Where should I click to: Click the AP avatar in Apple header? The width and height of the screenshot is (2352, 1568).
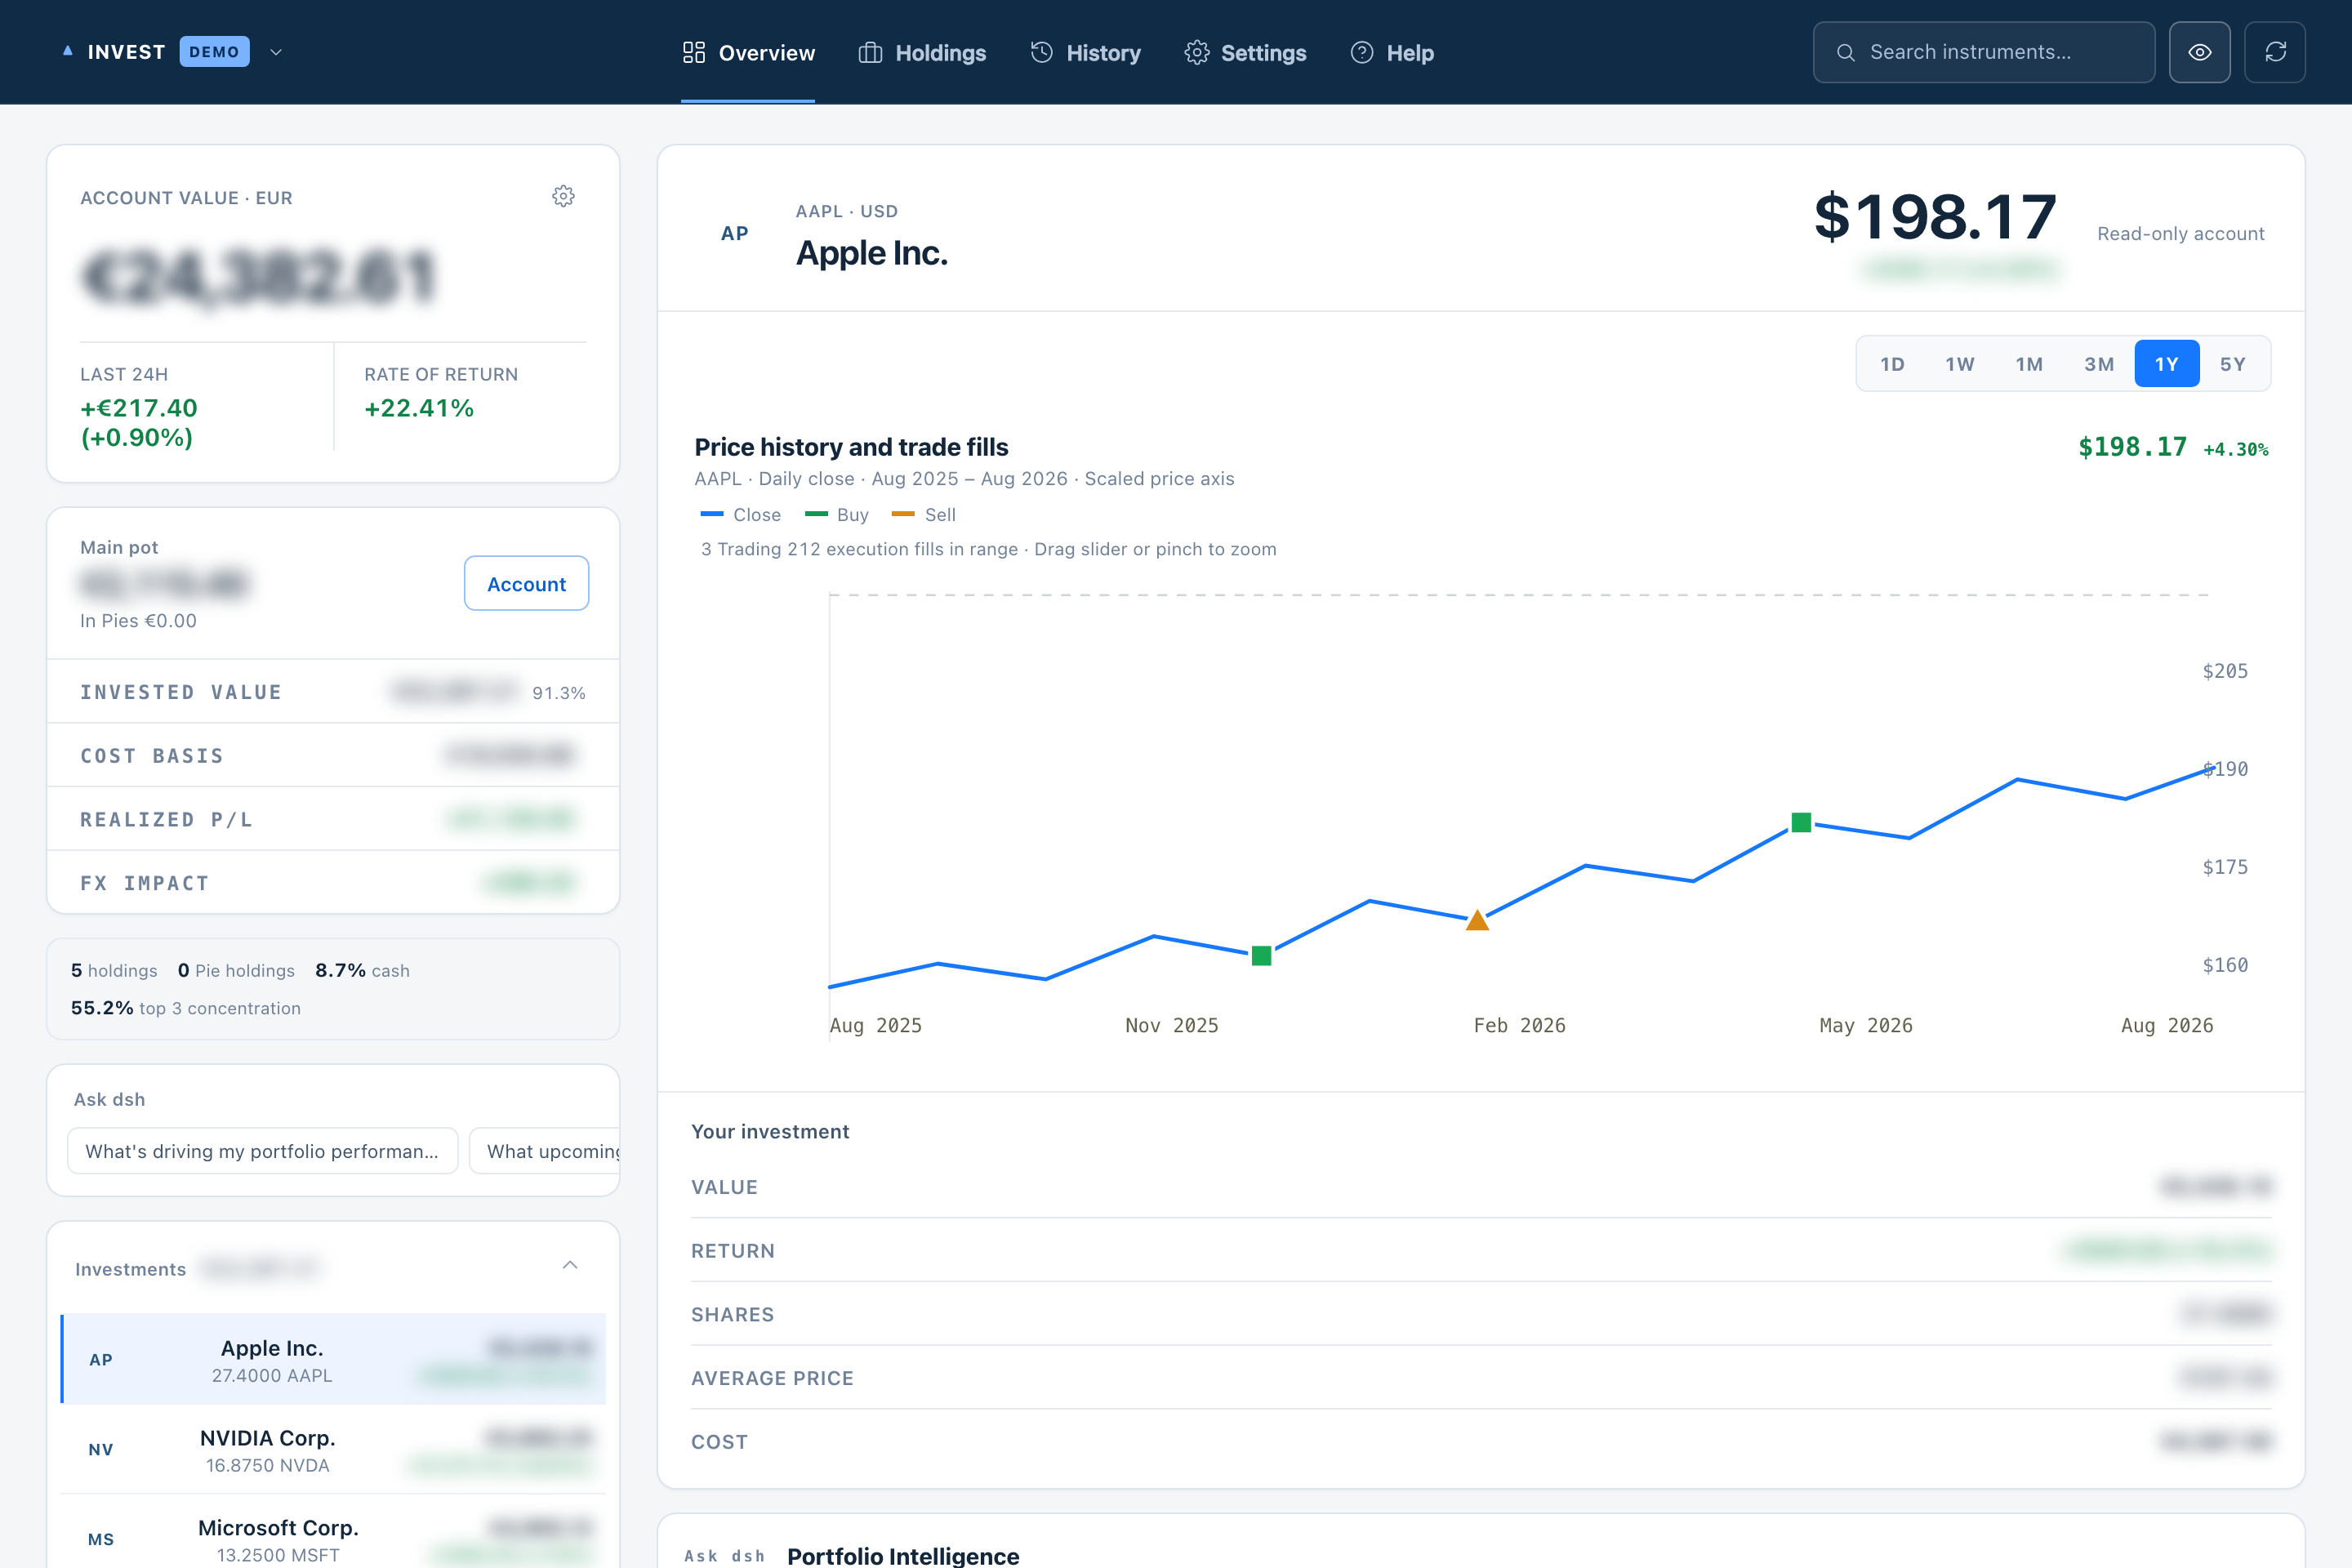point(735,233)
